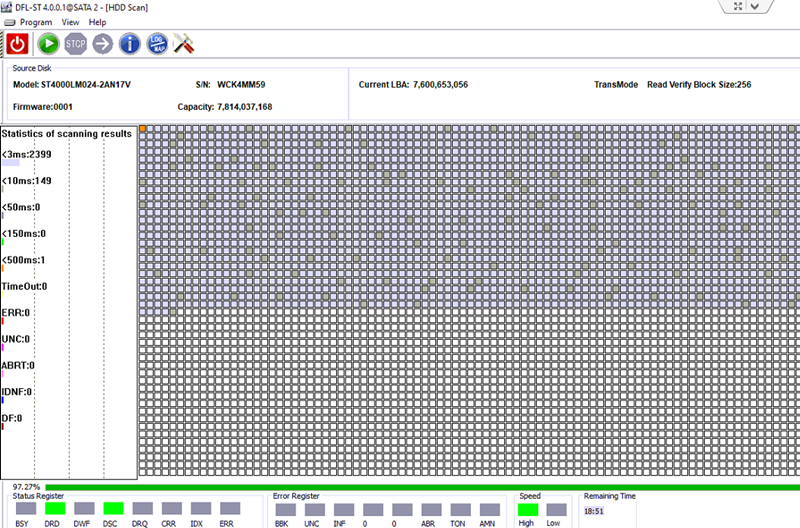The height and width of the screenshot is (528, 800).
Task: Click the Read Verify Block Size:256 text
Action: pyautogui.click(x=699, y=85)
